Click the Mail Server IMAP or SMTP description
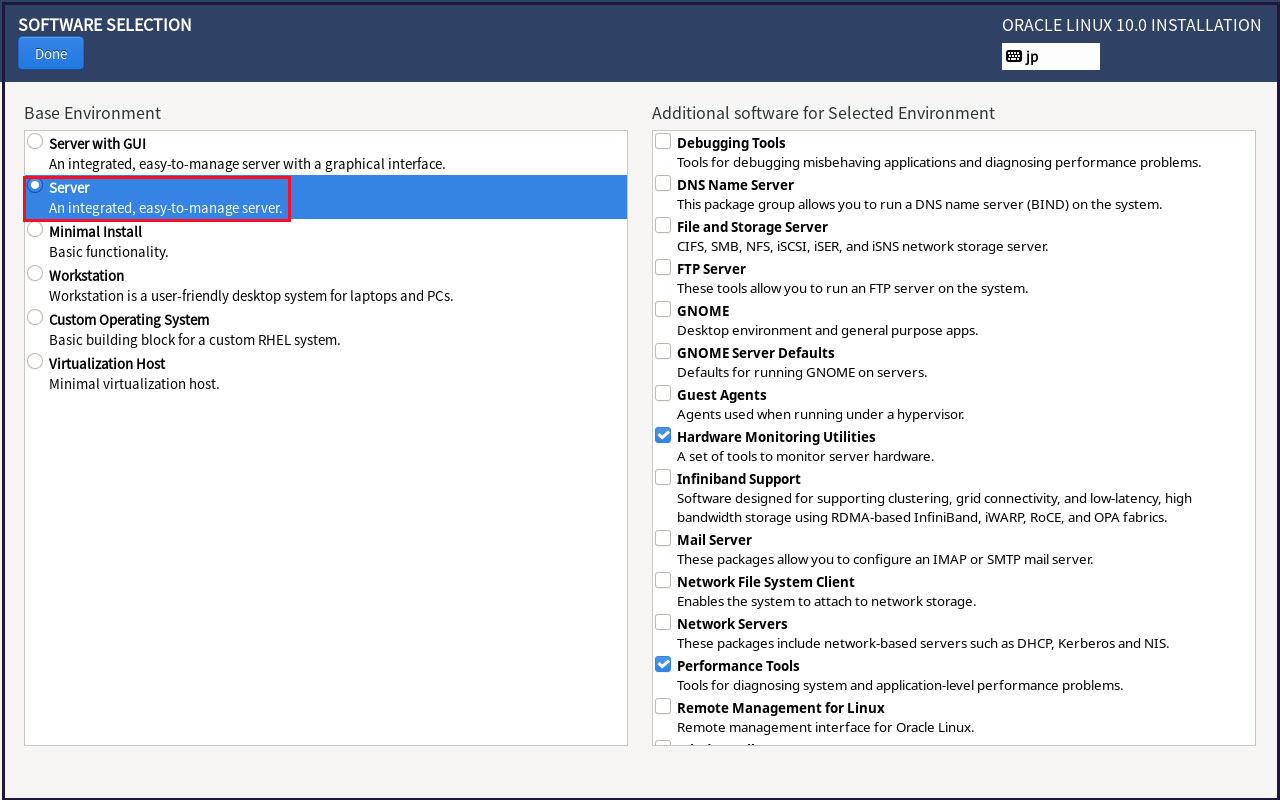1280x800 pixels. [885, 560]
